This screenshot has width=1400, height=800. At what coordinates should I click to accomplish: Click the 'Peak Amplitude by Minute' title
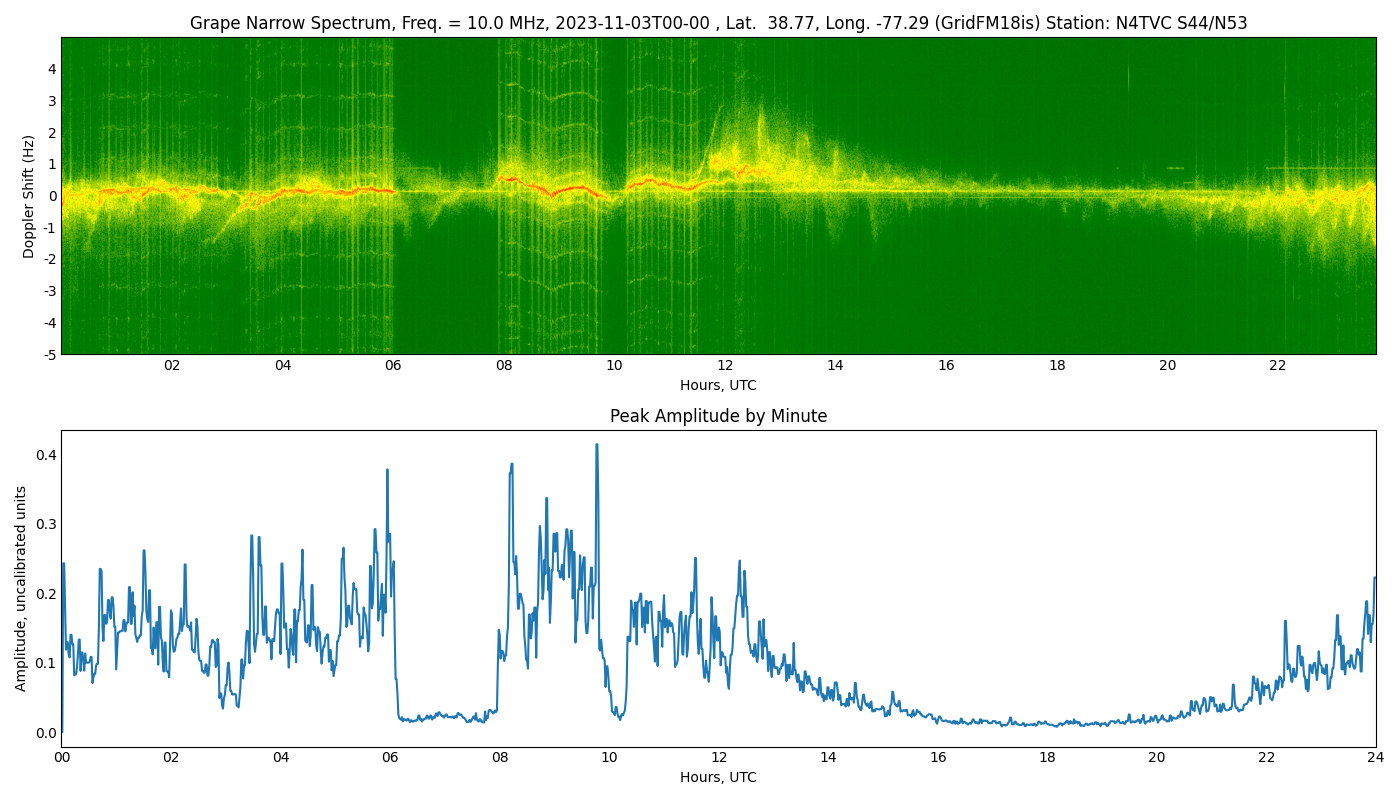pos(718,416)
